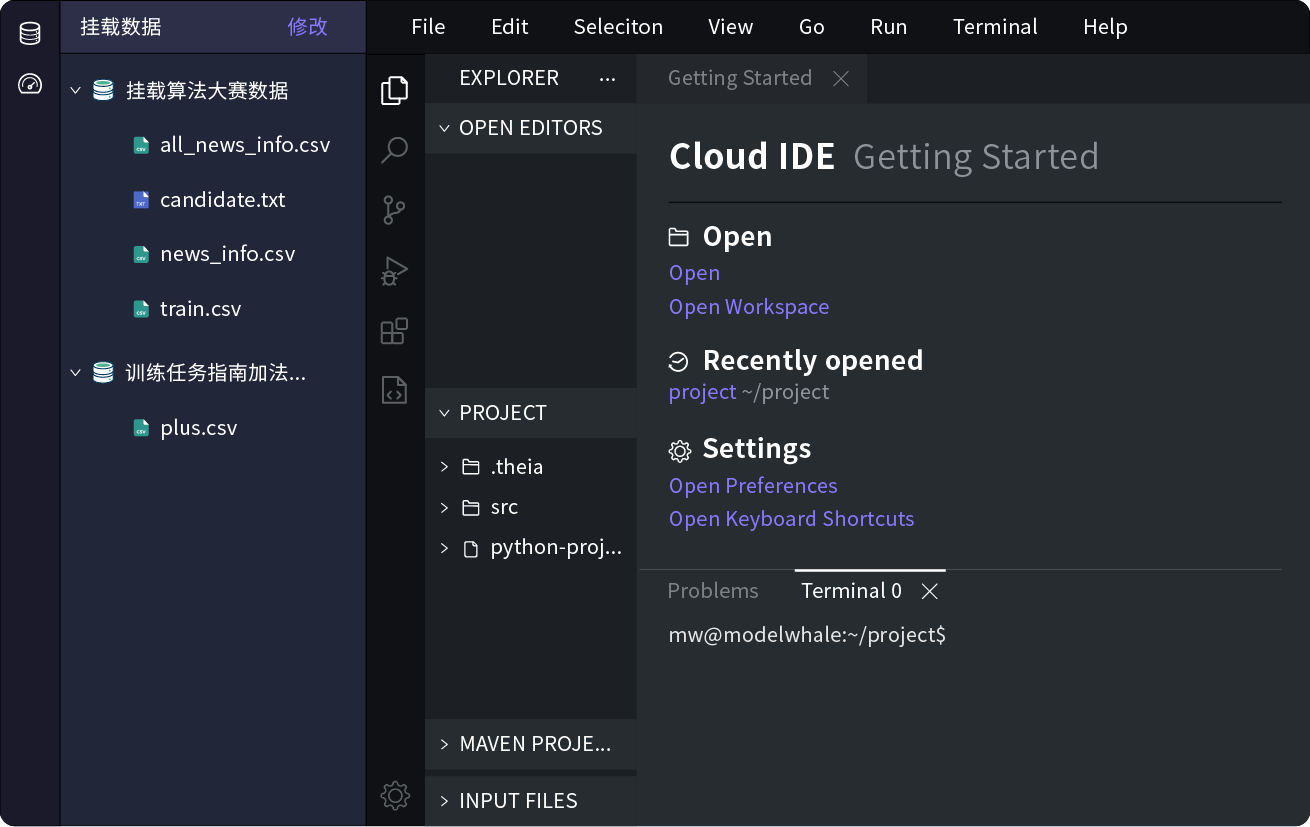Open the code file icon in activity bar
This screenshot has width=1310, height=827.
click(x=395, y=390)
